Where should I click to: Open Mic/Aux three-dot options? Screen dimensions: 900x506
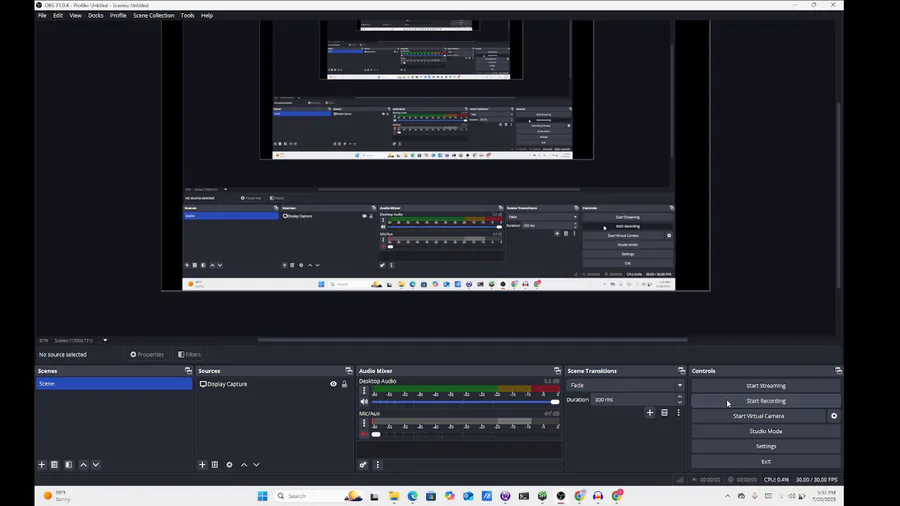(x=364, y=423)
